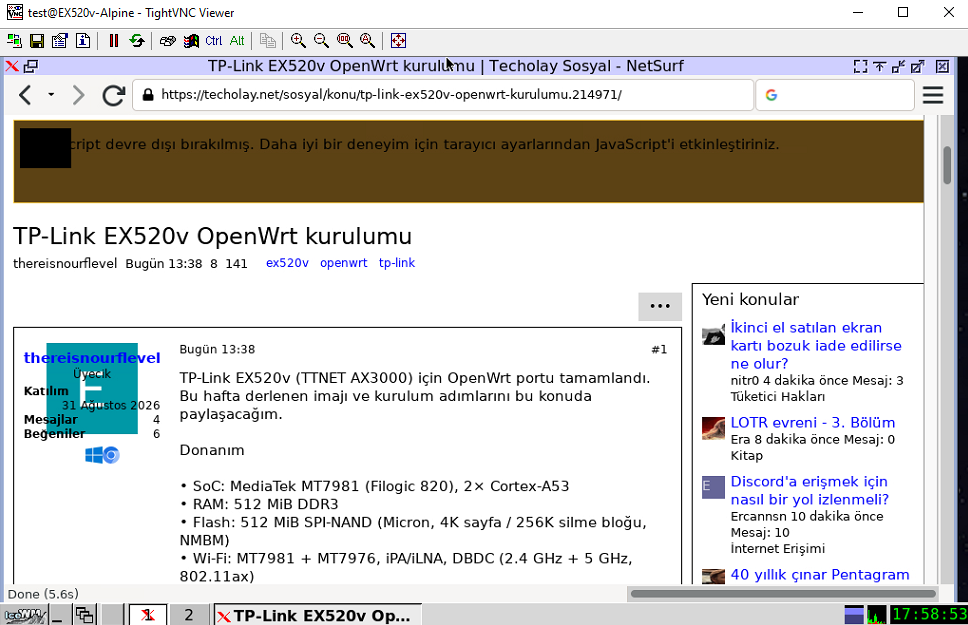
Task: Click the tray icon left of the CPU graph
Action: point(854,615)
